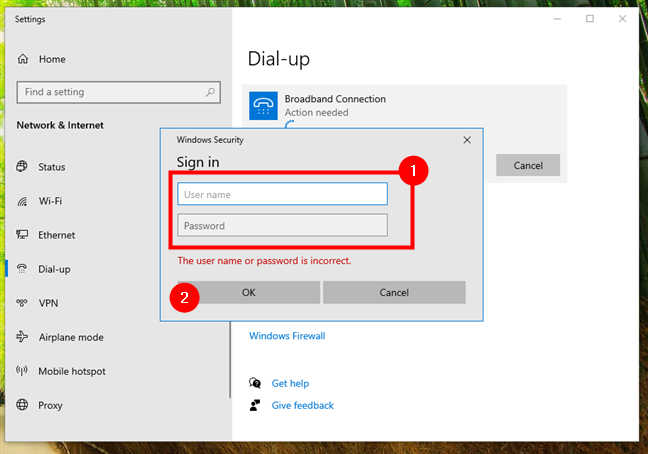648x454 pixels.
Task: Click the Give feedback link
Action: [x=303, y=405]
